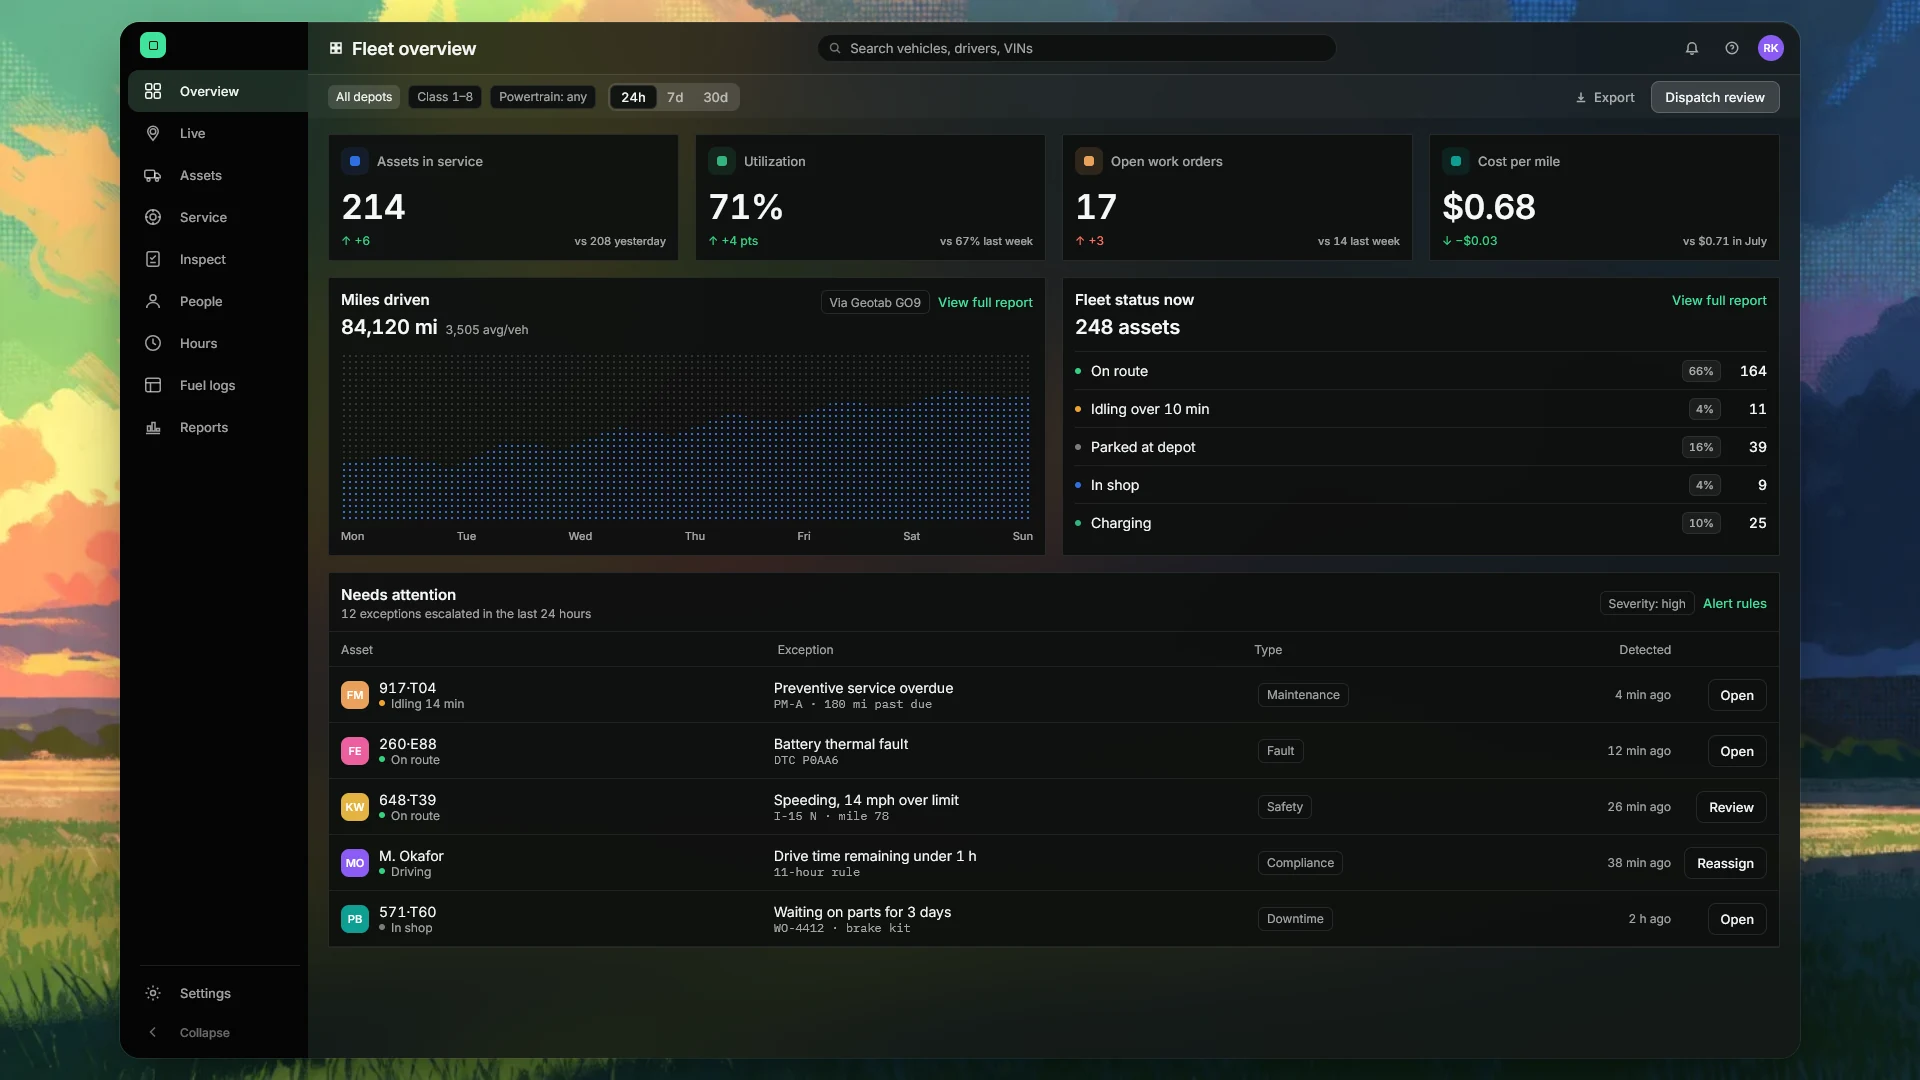Select the 24h time range
This screenshot has height=1080, width=1920.
point(633,97)
